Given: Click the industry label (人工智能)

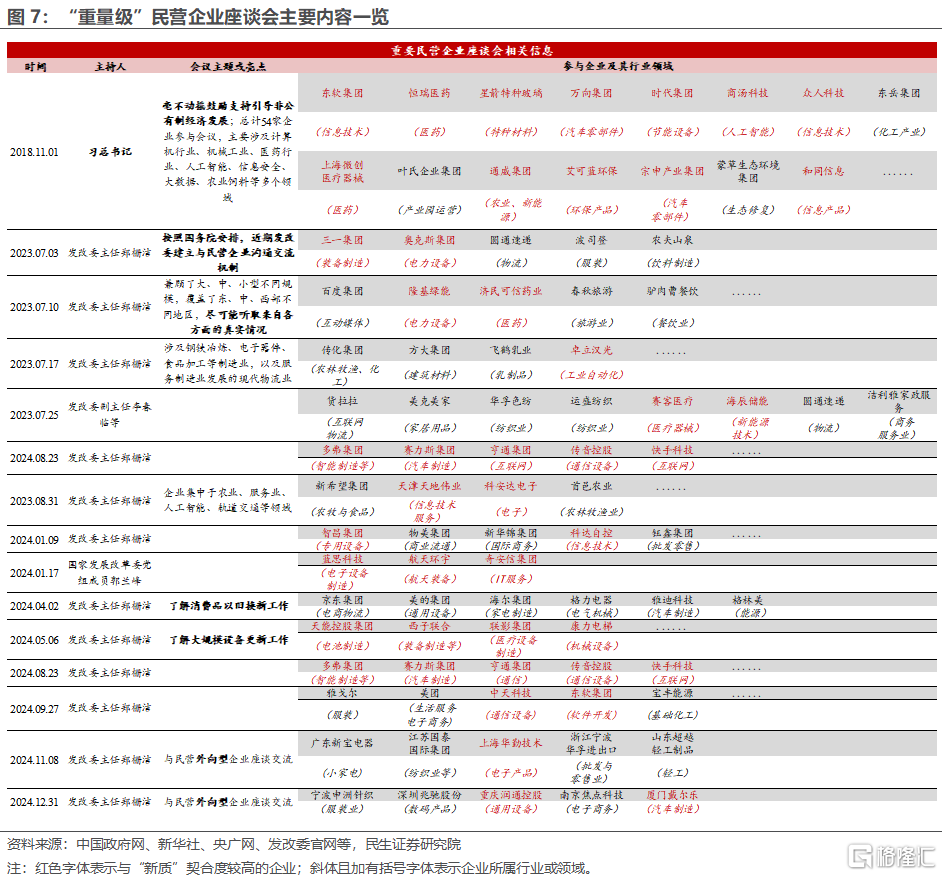Looking at the screenshot, I should tap(747, 132).
